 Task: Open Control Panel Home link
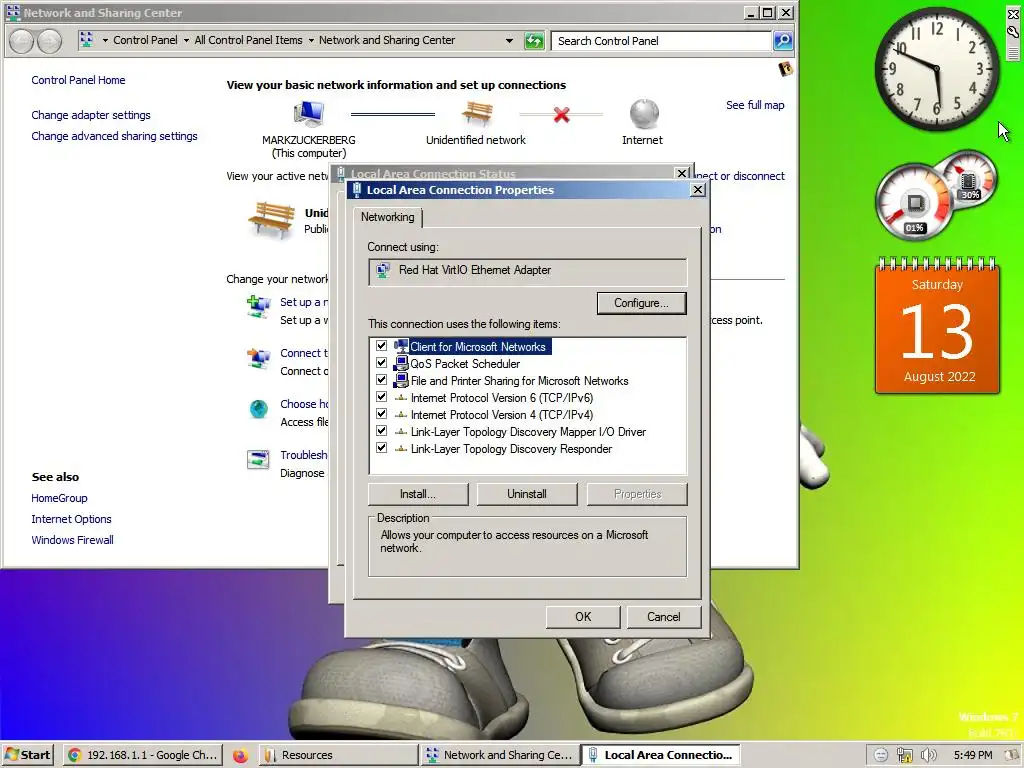(78, 80)
